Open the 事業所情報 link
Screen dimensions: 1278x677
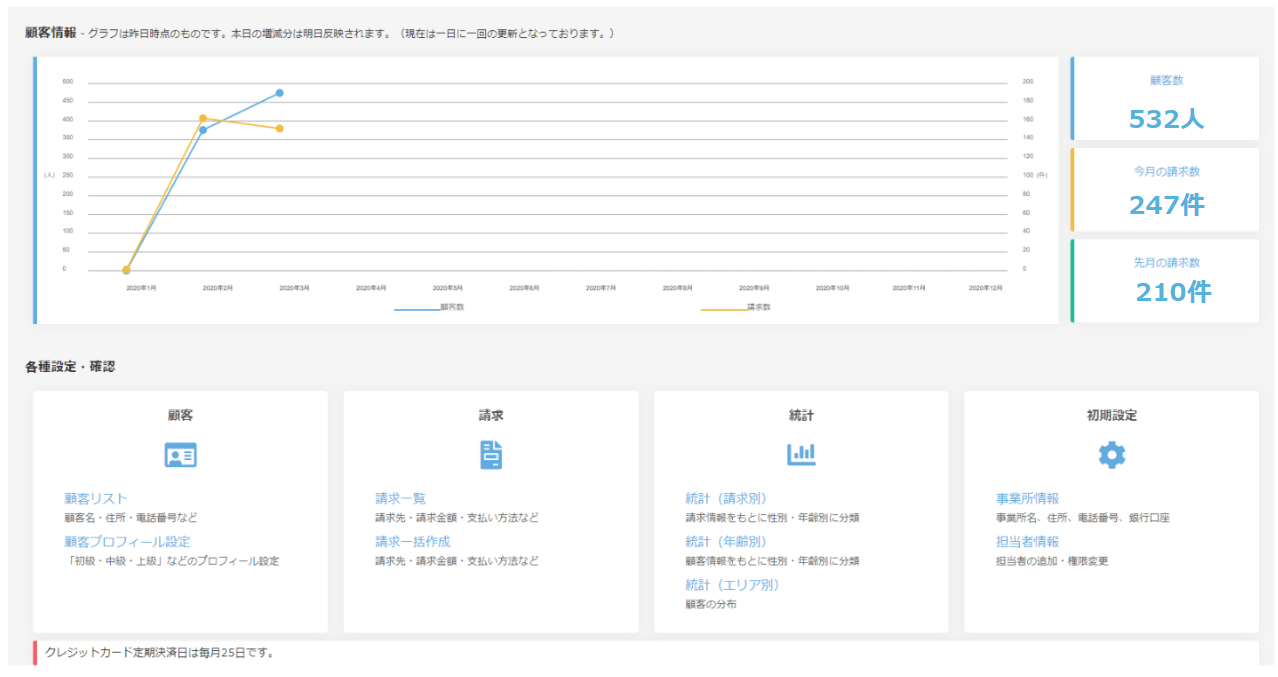click(1027, 498)
